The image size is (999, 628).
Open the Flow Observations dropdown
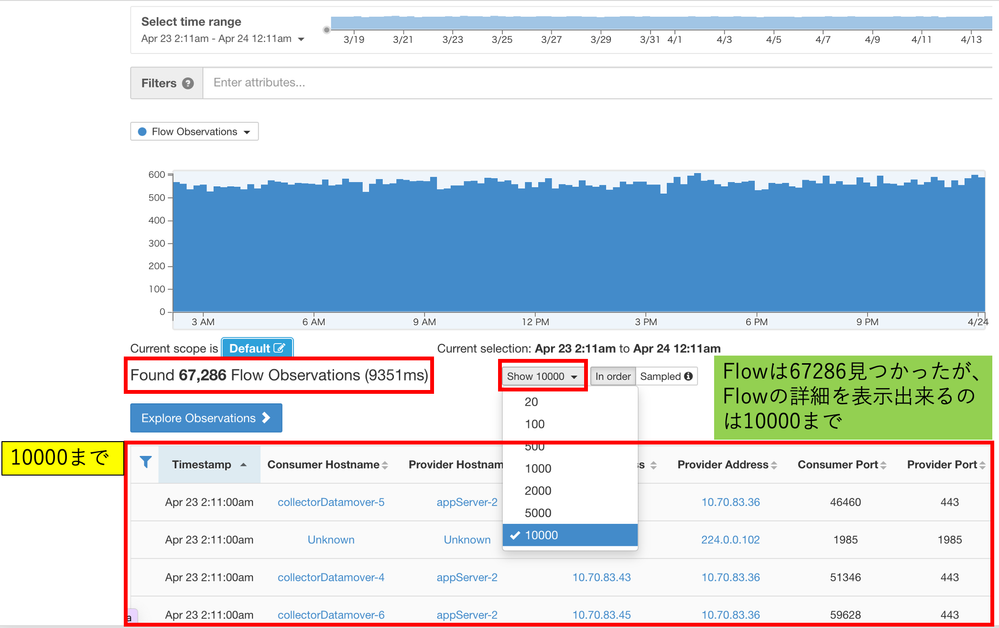[x=194, y=131]
